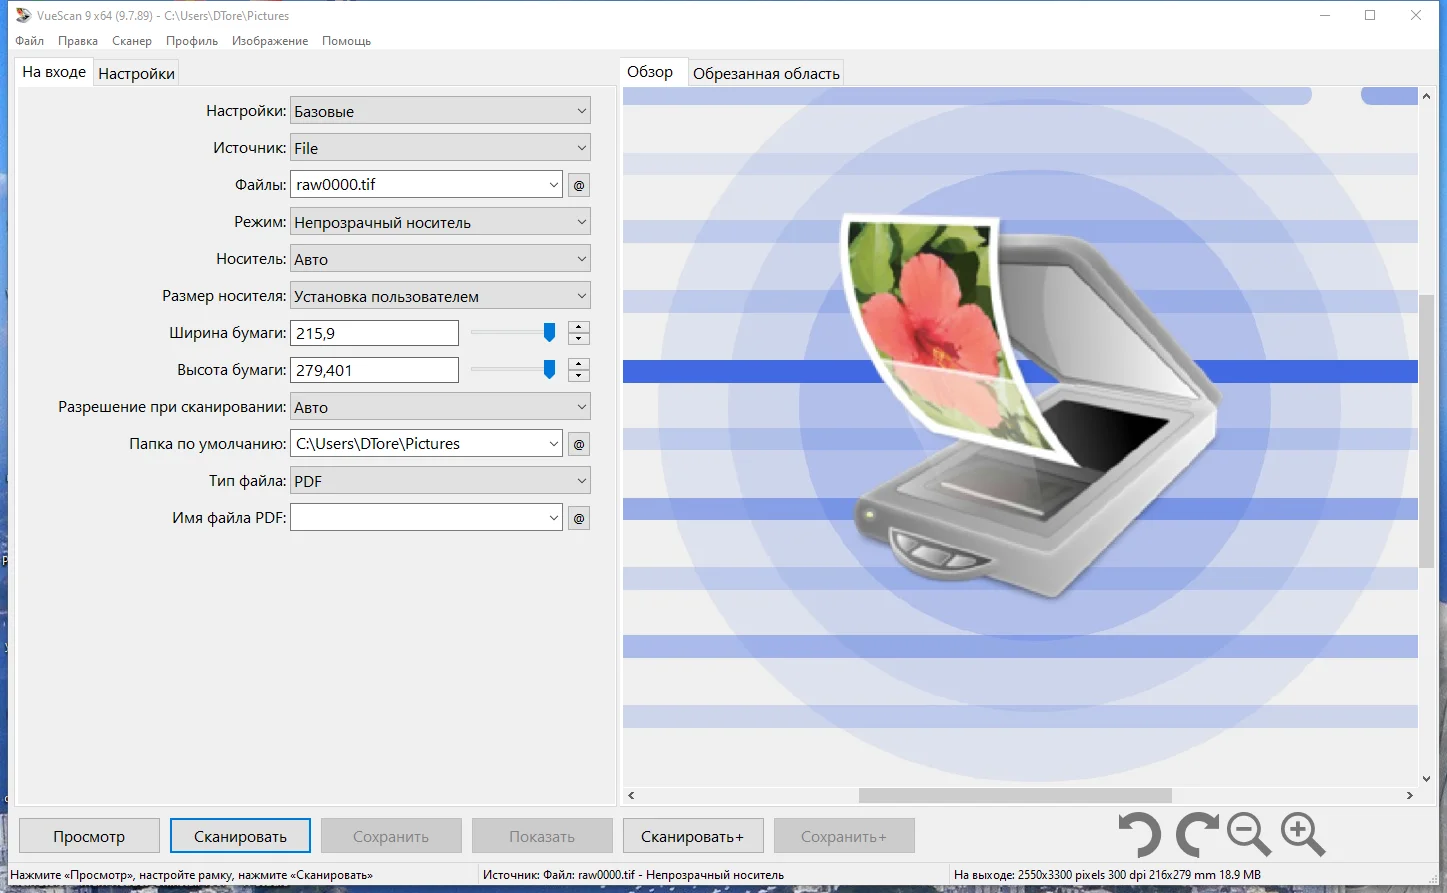Click the Высота бумаги slider handle
The width and height of the screenshot is (1447, 893).
[549, 369]
